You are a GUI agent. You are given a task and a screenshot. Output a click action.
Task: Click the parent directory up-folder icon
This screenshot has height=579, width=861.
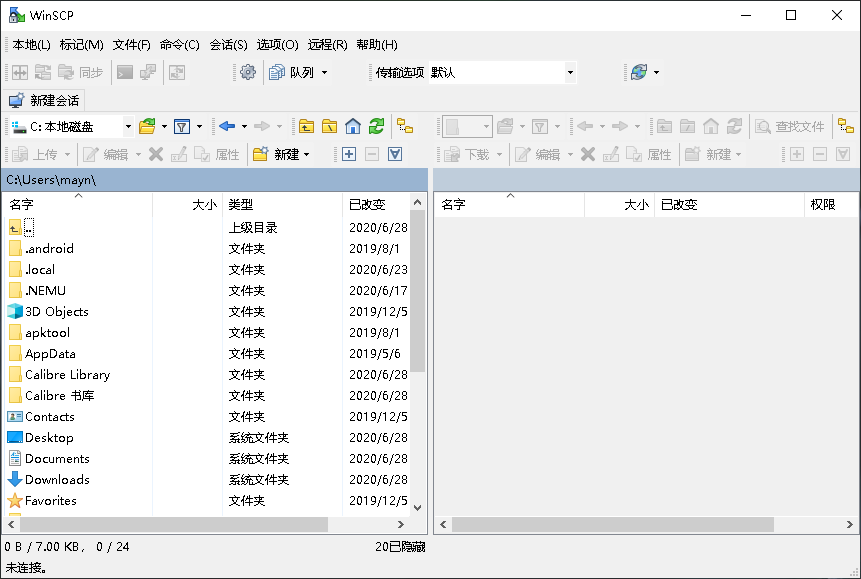[x=15, y=227]
